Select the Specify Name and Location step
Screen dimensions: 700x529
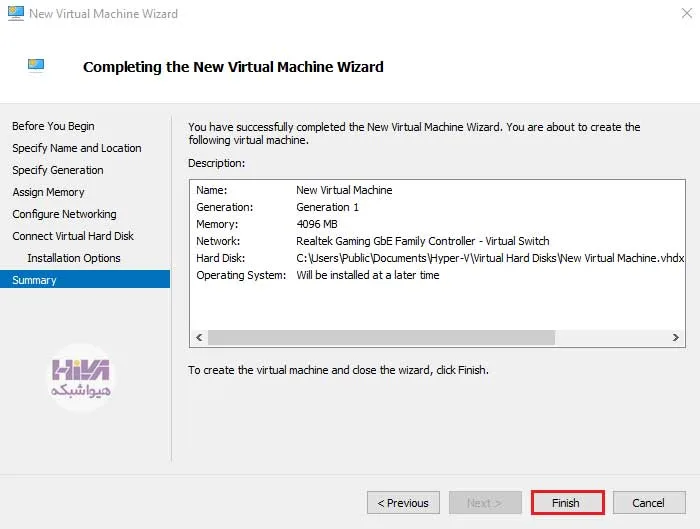(77, 148)
